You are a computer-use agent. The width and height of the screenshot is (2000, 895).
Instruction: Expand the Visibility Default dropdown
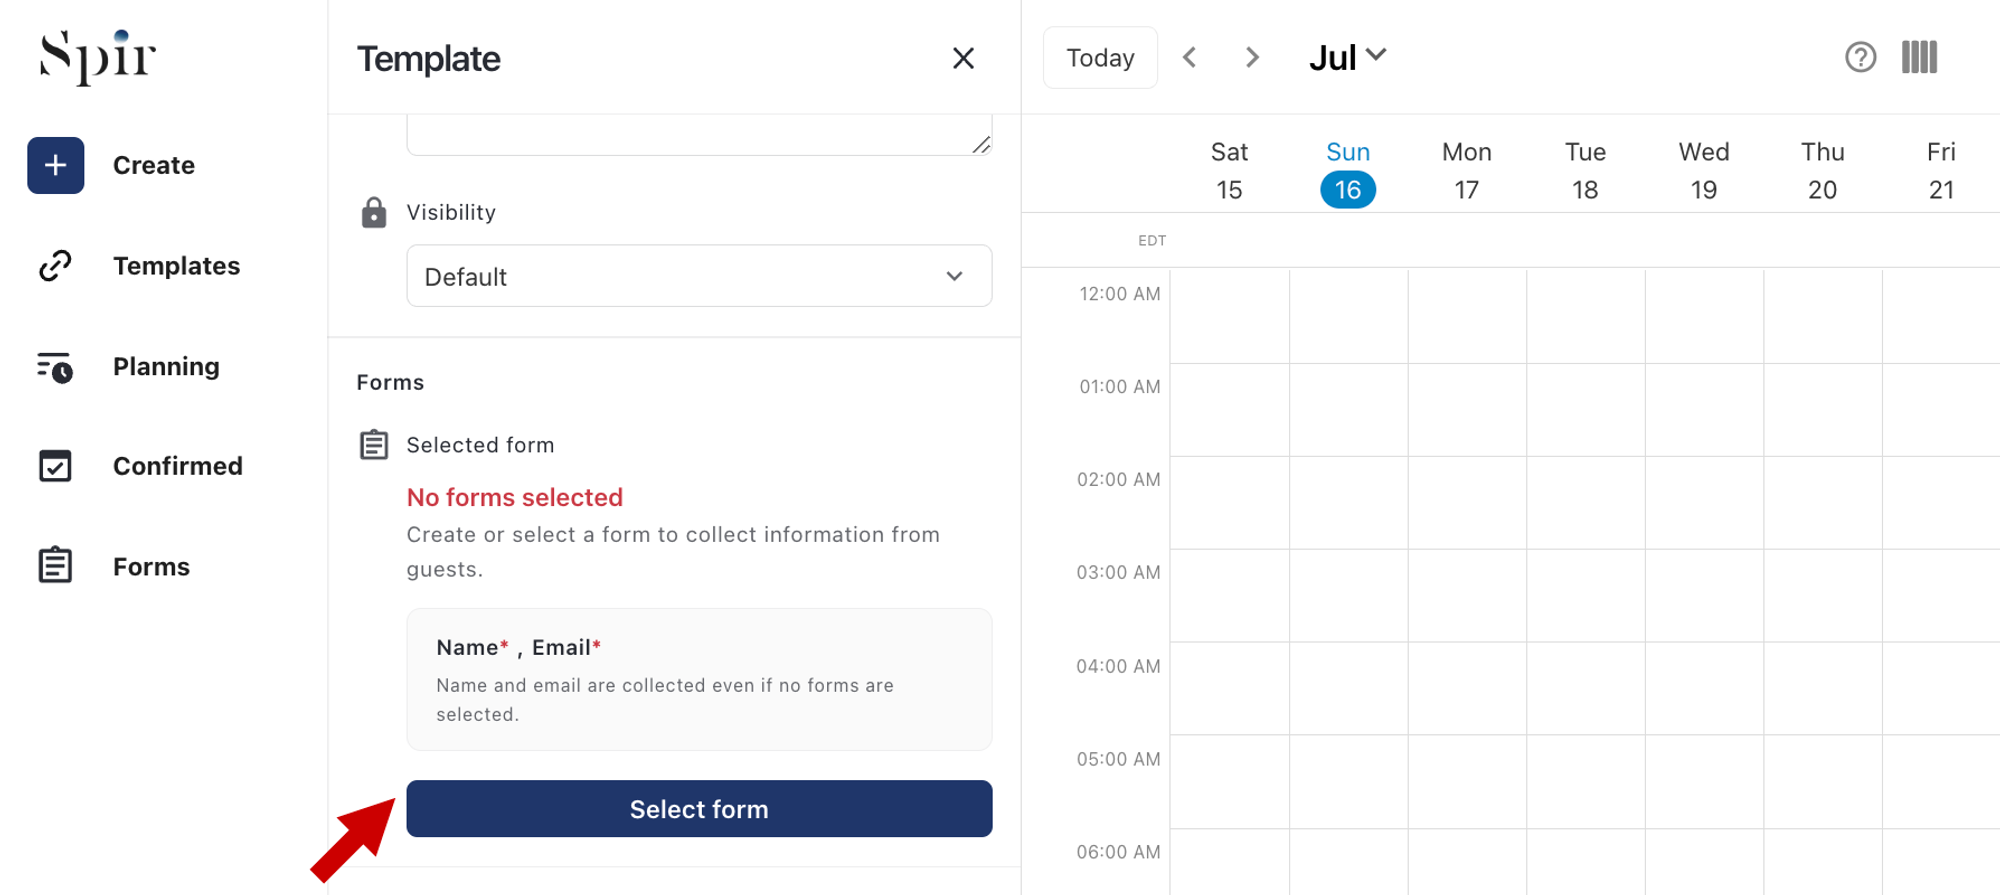click(699, 276)
